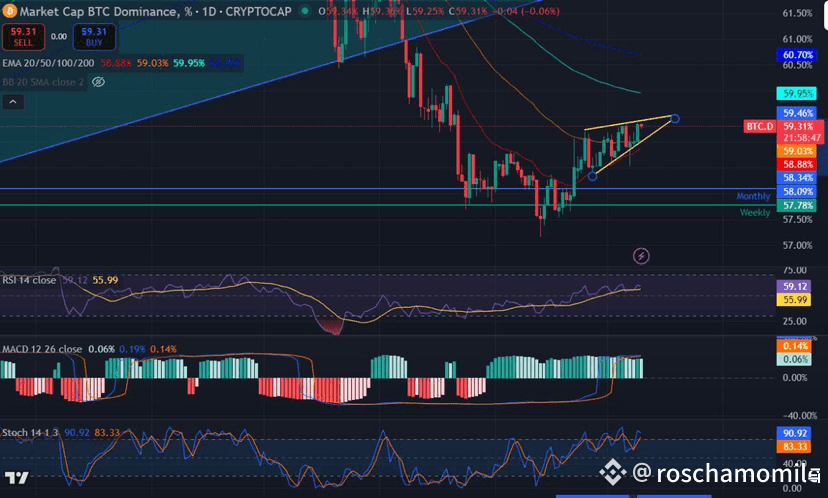This screenshot has height=498, width=828.
Task: Select the EMA 20/50/100/200 indicator label
Action: 48,63
